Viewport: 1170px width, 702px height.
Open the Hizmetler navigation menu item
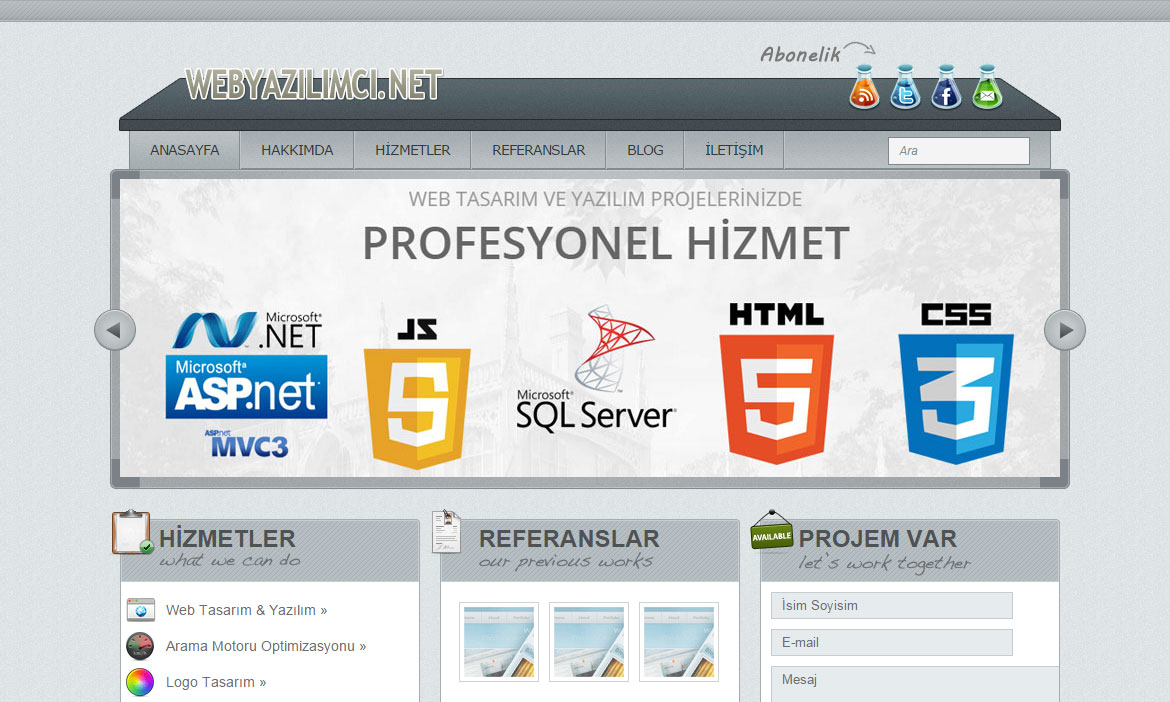(x=413, y=150)
